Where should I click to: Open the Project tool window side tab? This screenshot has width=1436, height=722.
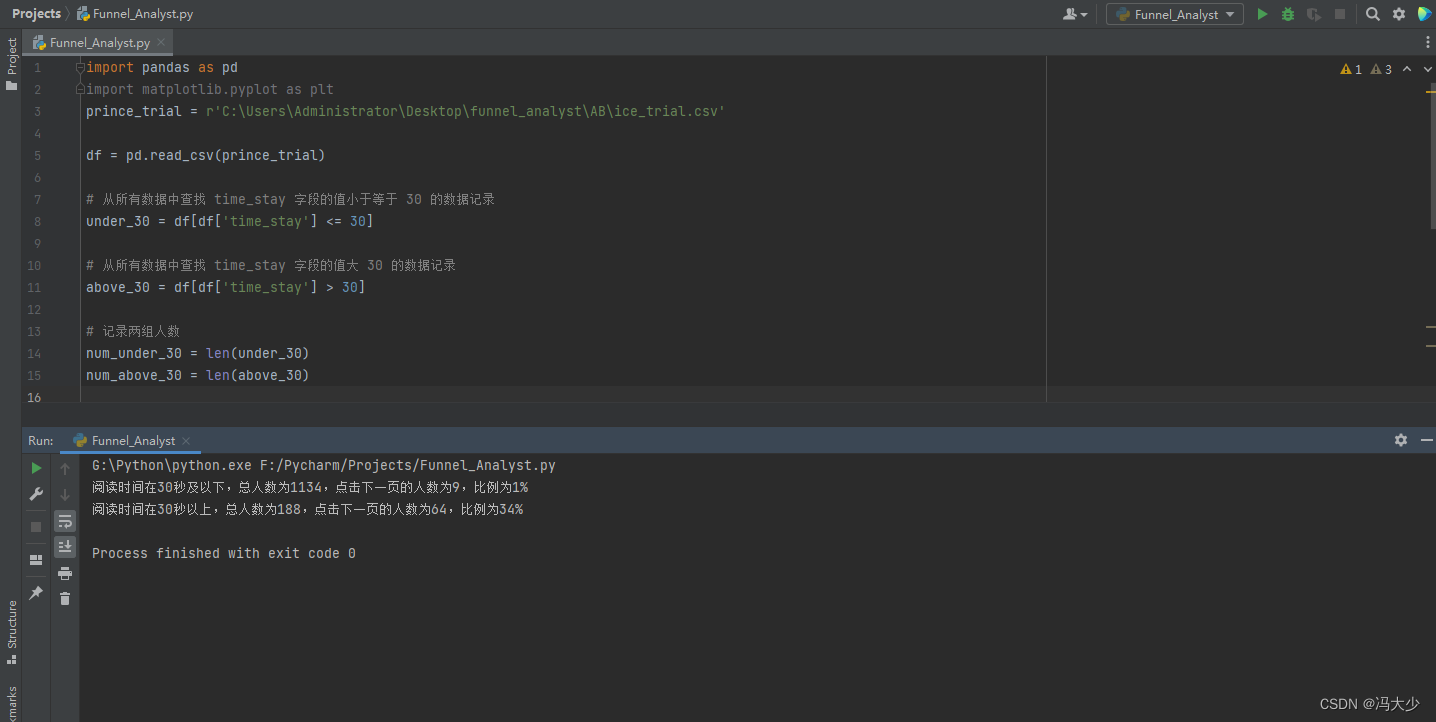click(12, 65)
